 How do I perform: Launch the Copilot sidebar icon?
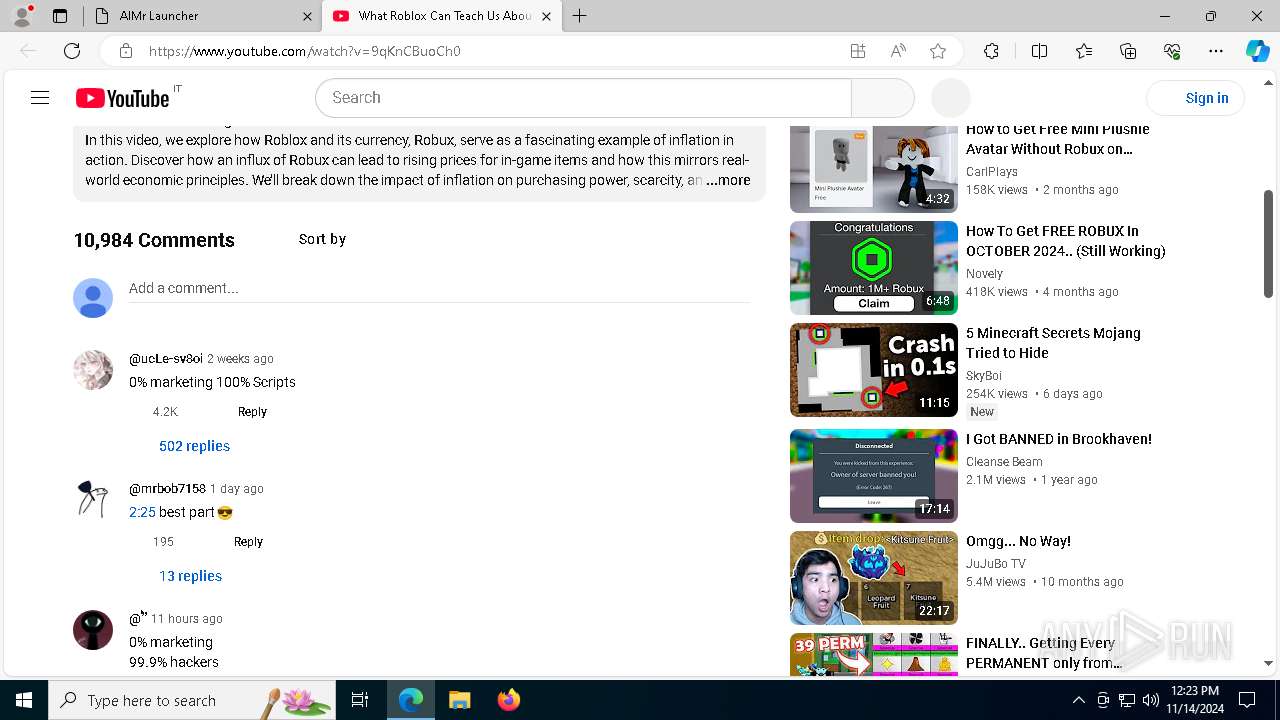click(x=1257, y=51)
